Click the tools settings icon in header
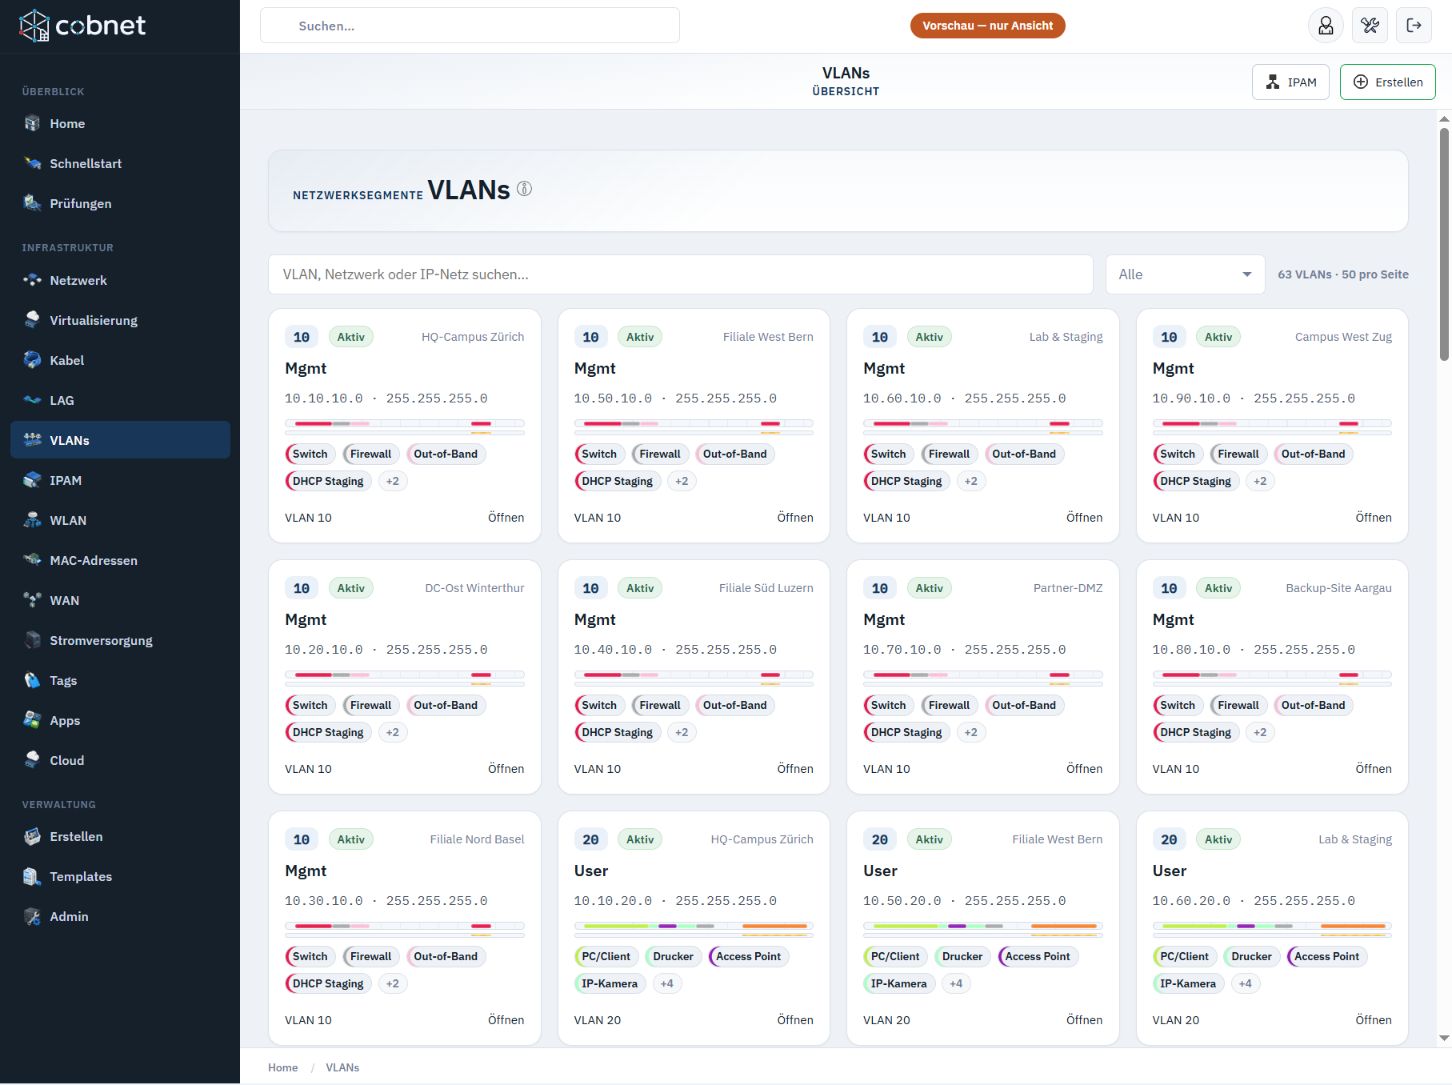1452x1085 pixels. point(1370,26)
